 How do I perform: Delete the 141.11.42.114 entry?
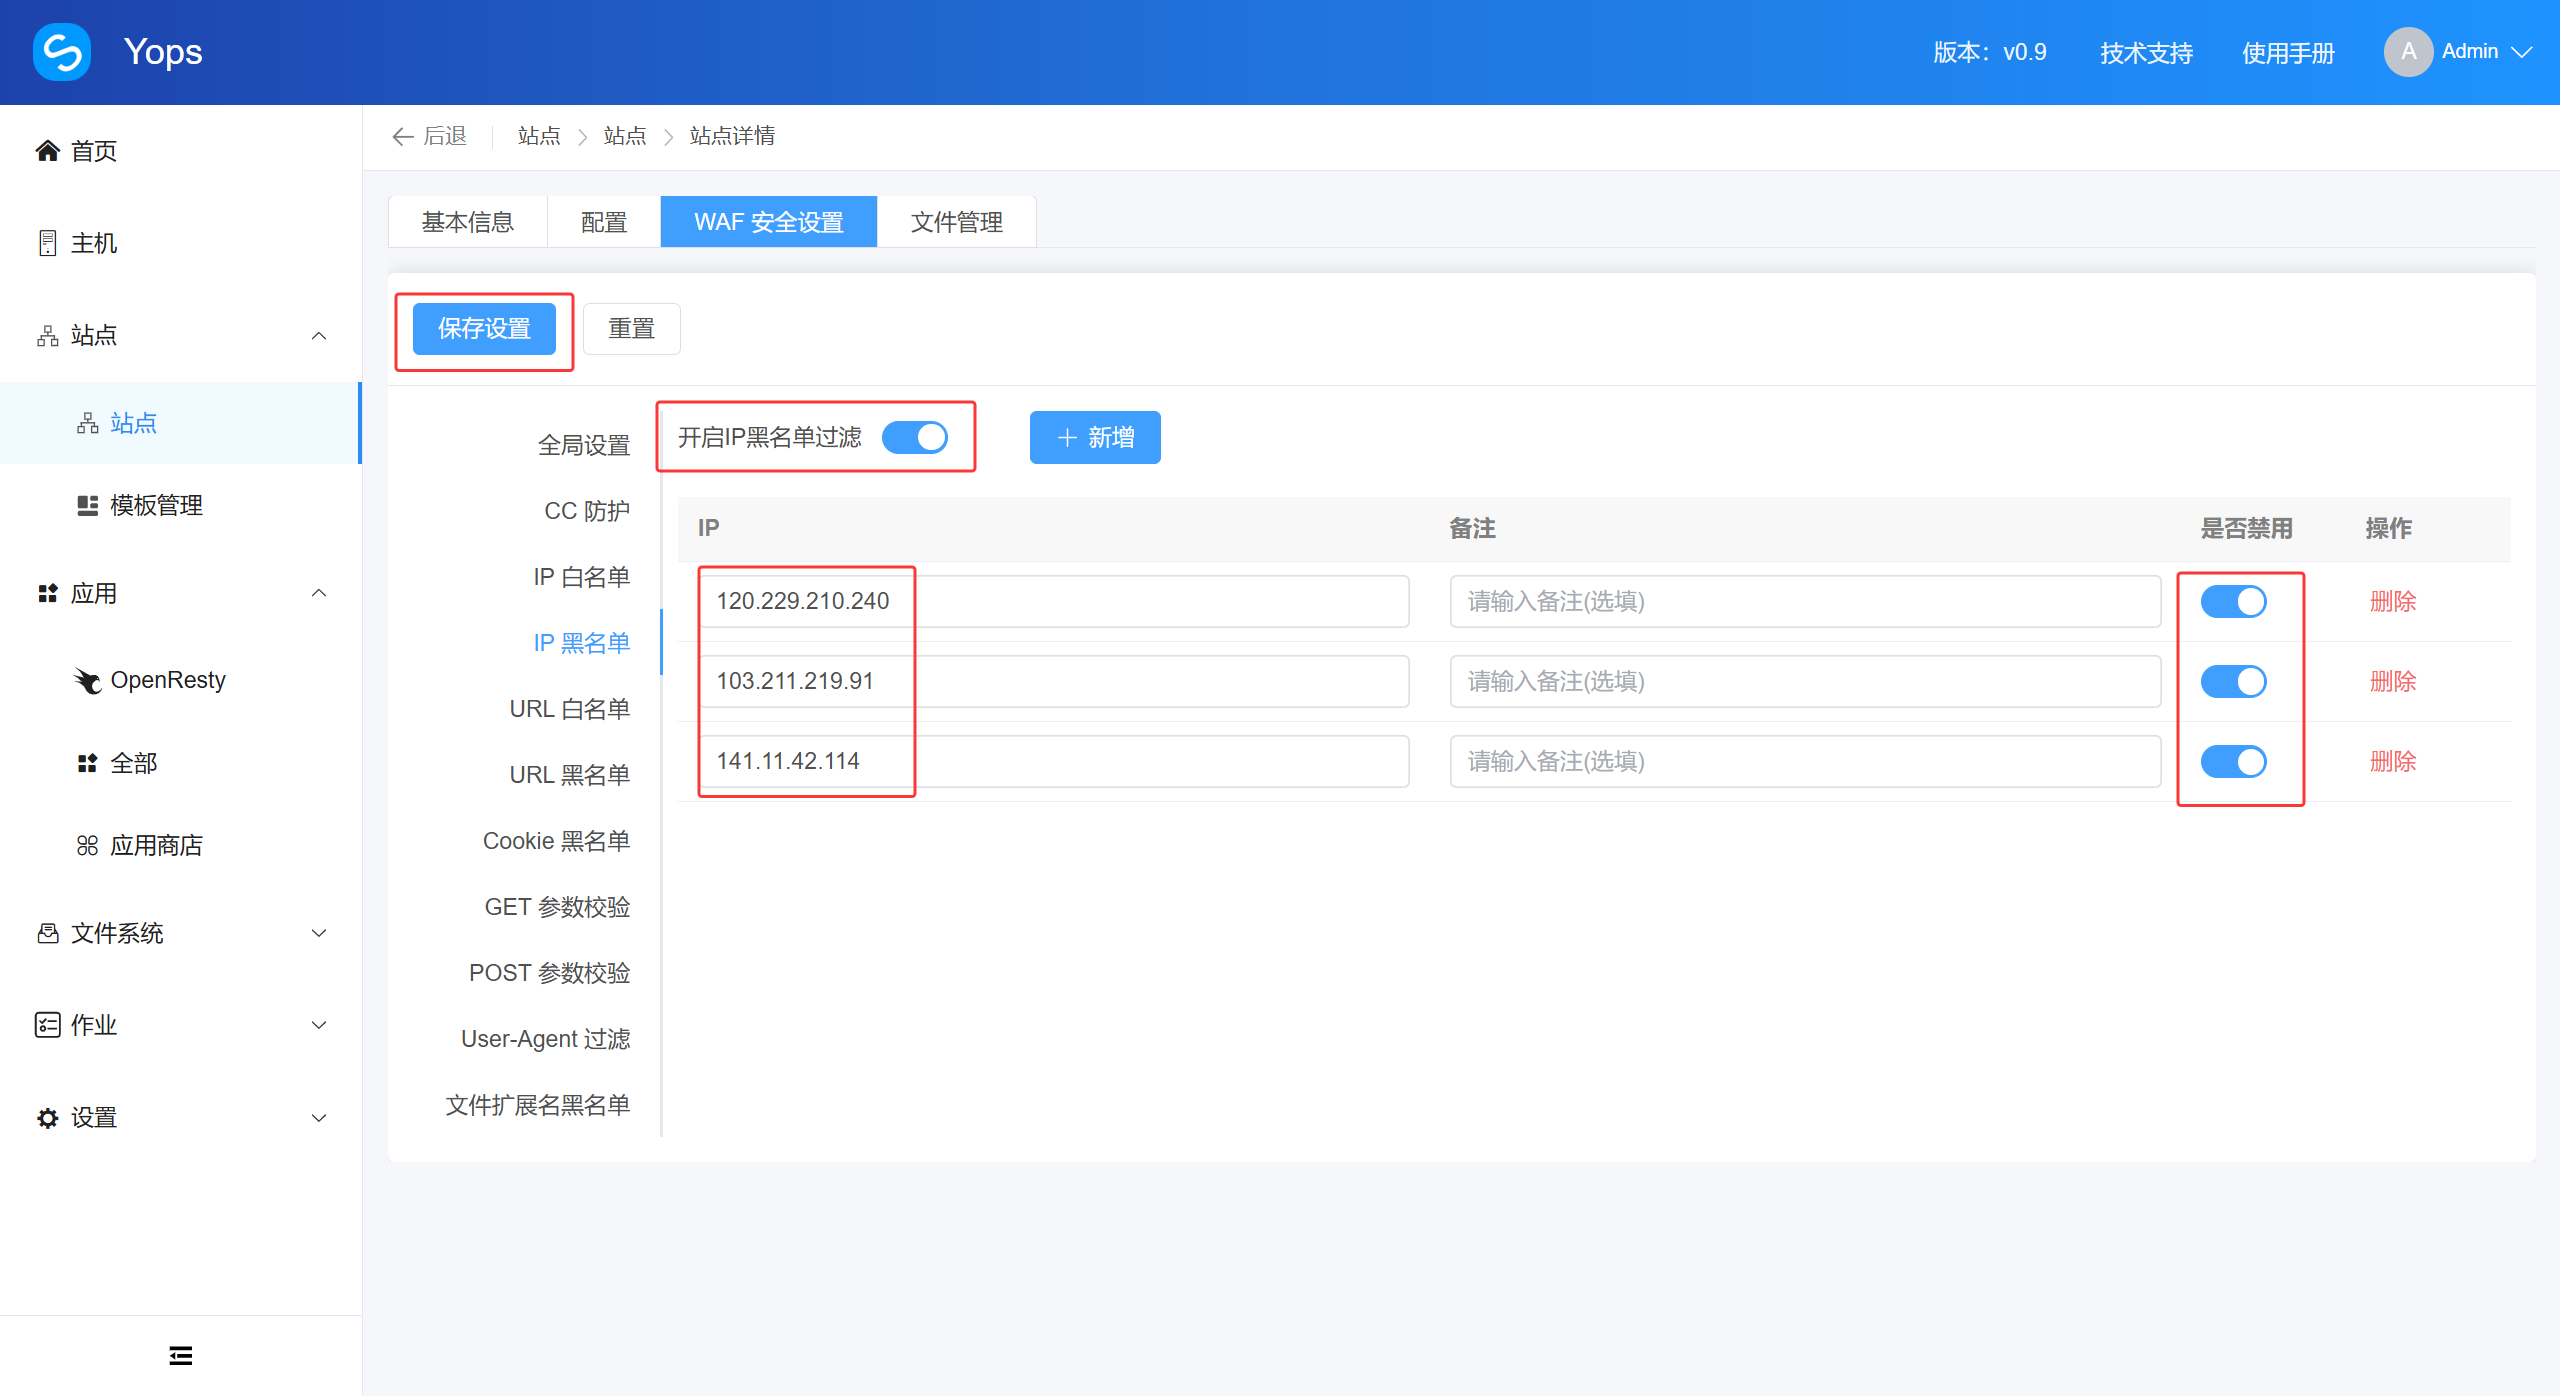pos(2393,761)
